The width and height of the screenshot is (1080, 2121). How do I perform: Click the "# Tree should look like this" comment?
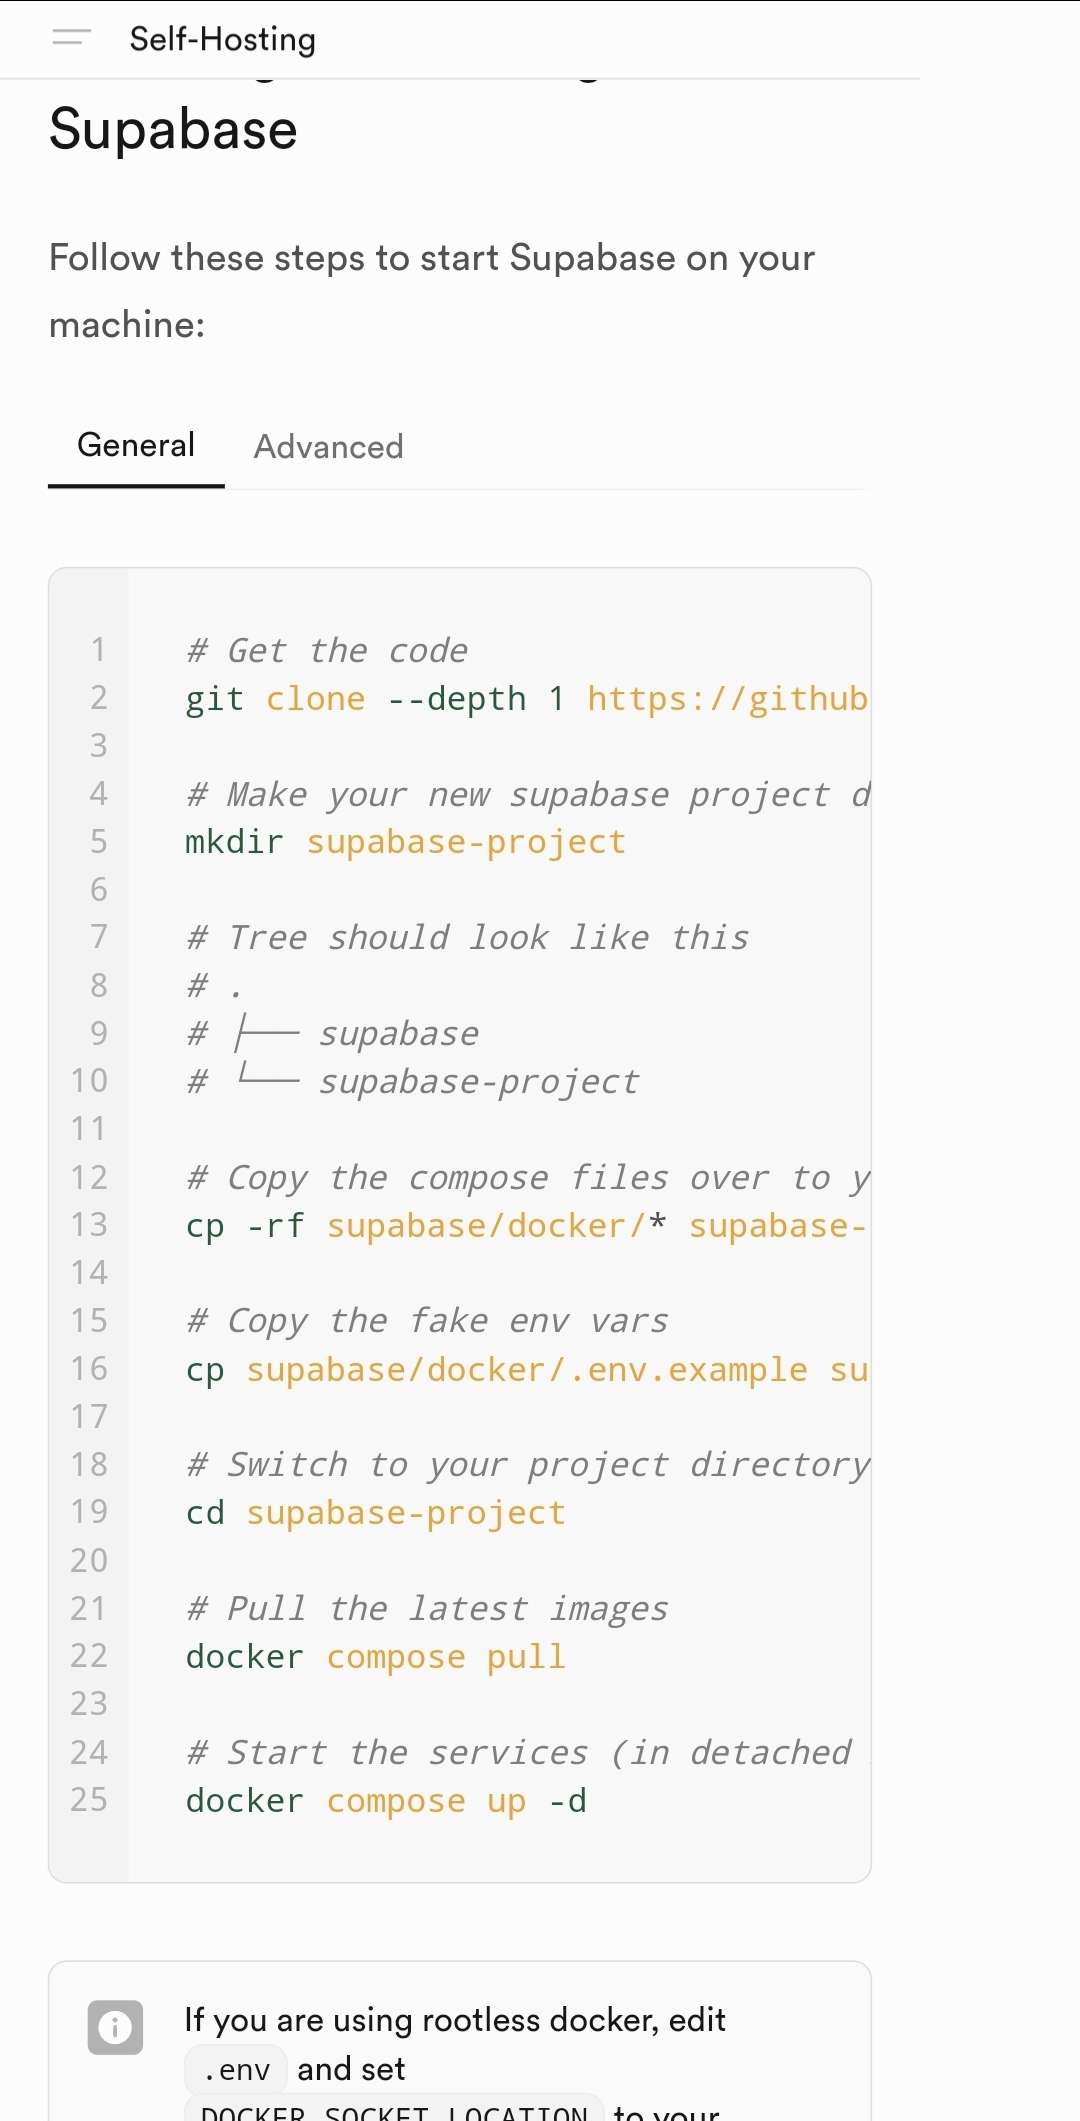coord(467,938)
